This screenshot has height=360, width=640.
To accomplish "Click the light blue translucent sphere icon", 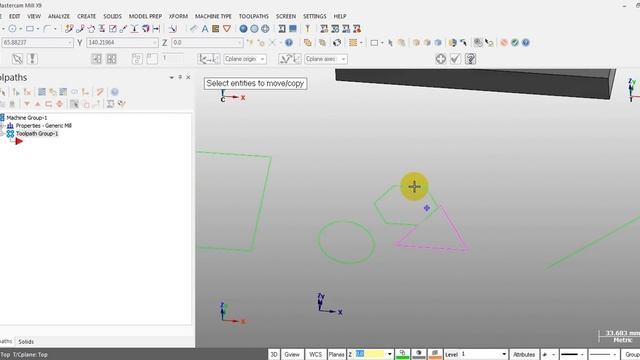I will 254,29.
